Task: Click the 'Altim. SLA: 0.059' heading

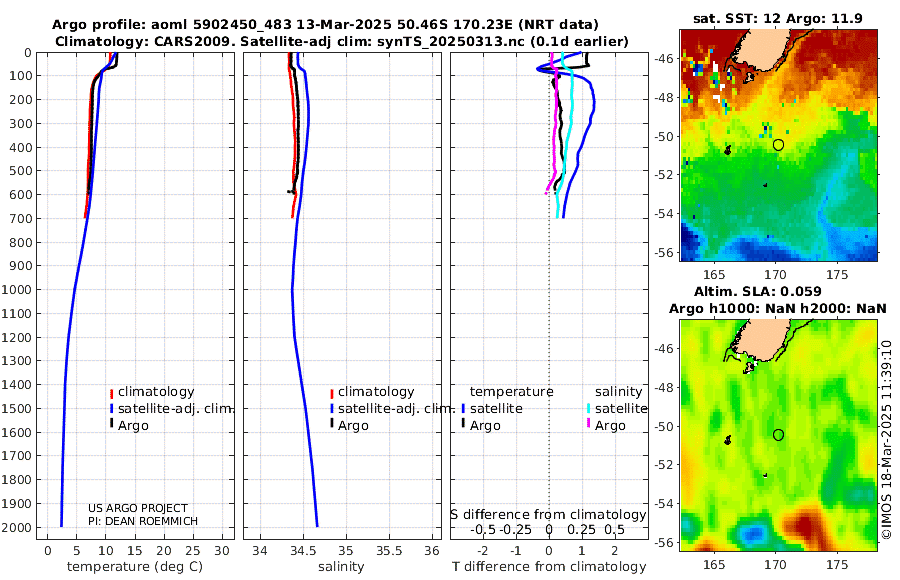Action: pyautogui.click(x=758, y=292)
